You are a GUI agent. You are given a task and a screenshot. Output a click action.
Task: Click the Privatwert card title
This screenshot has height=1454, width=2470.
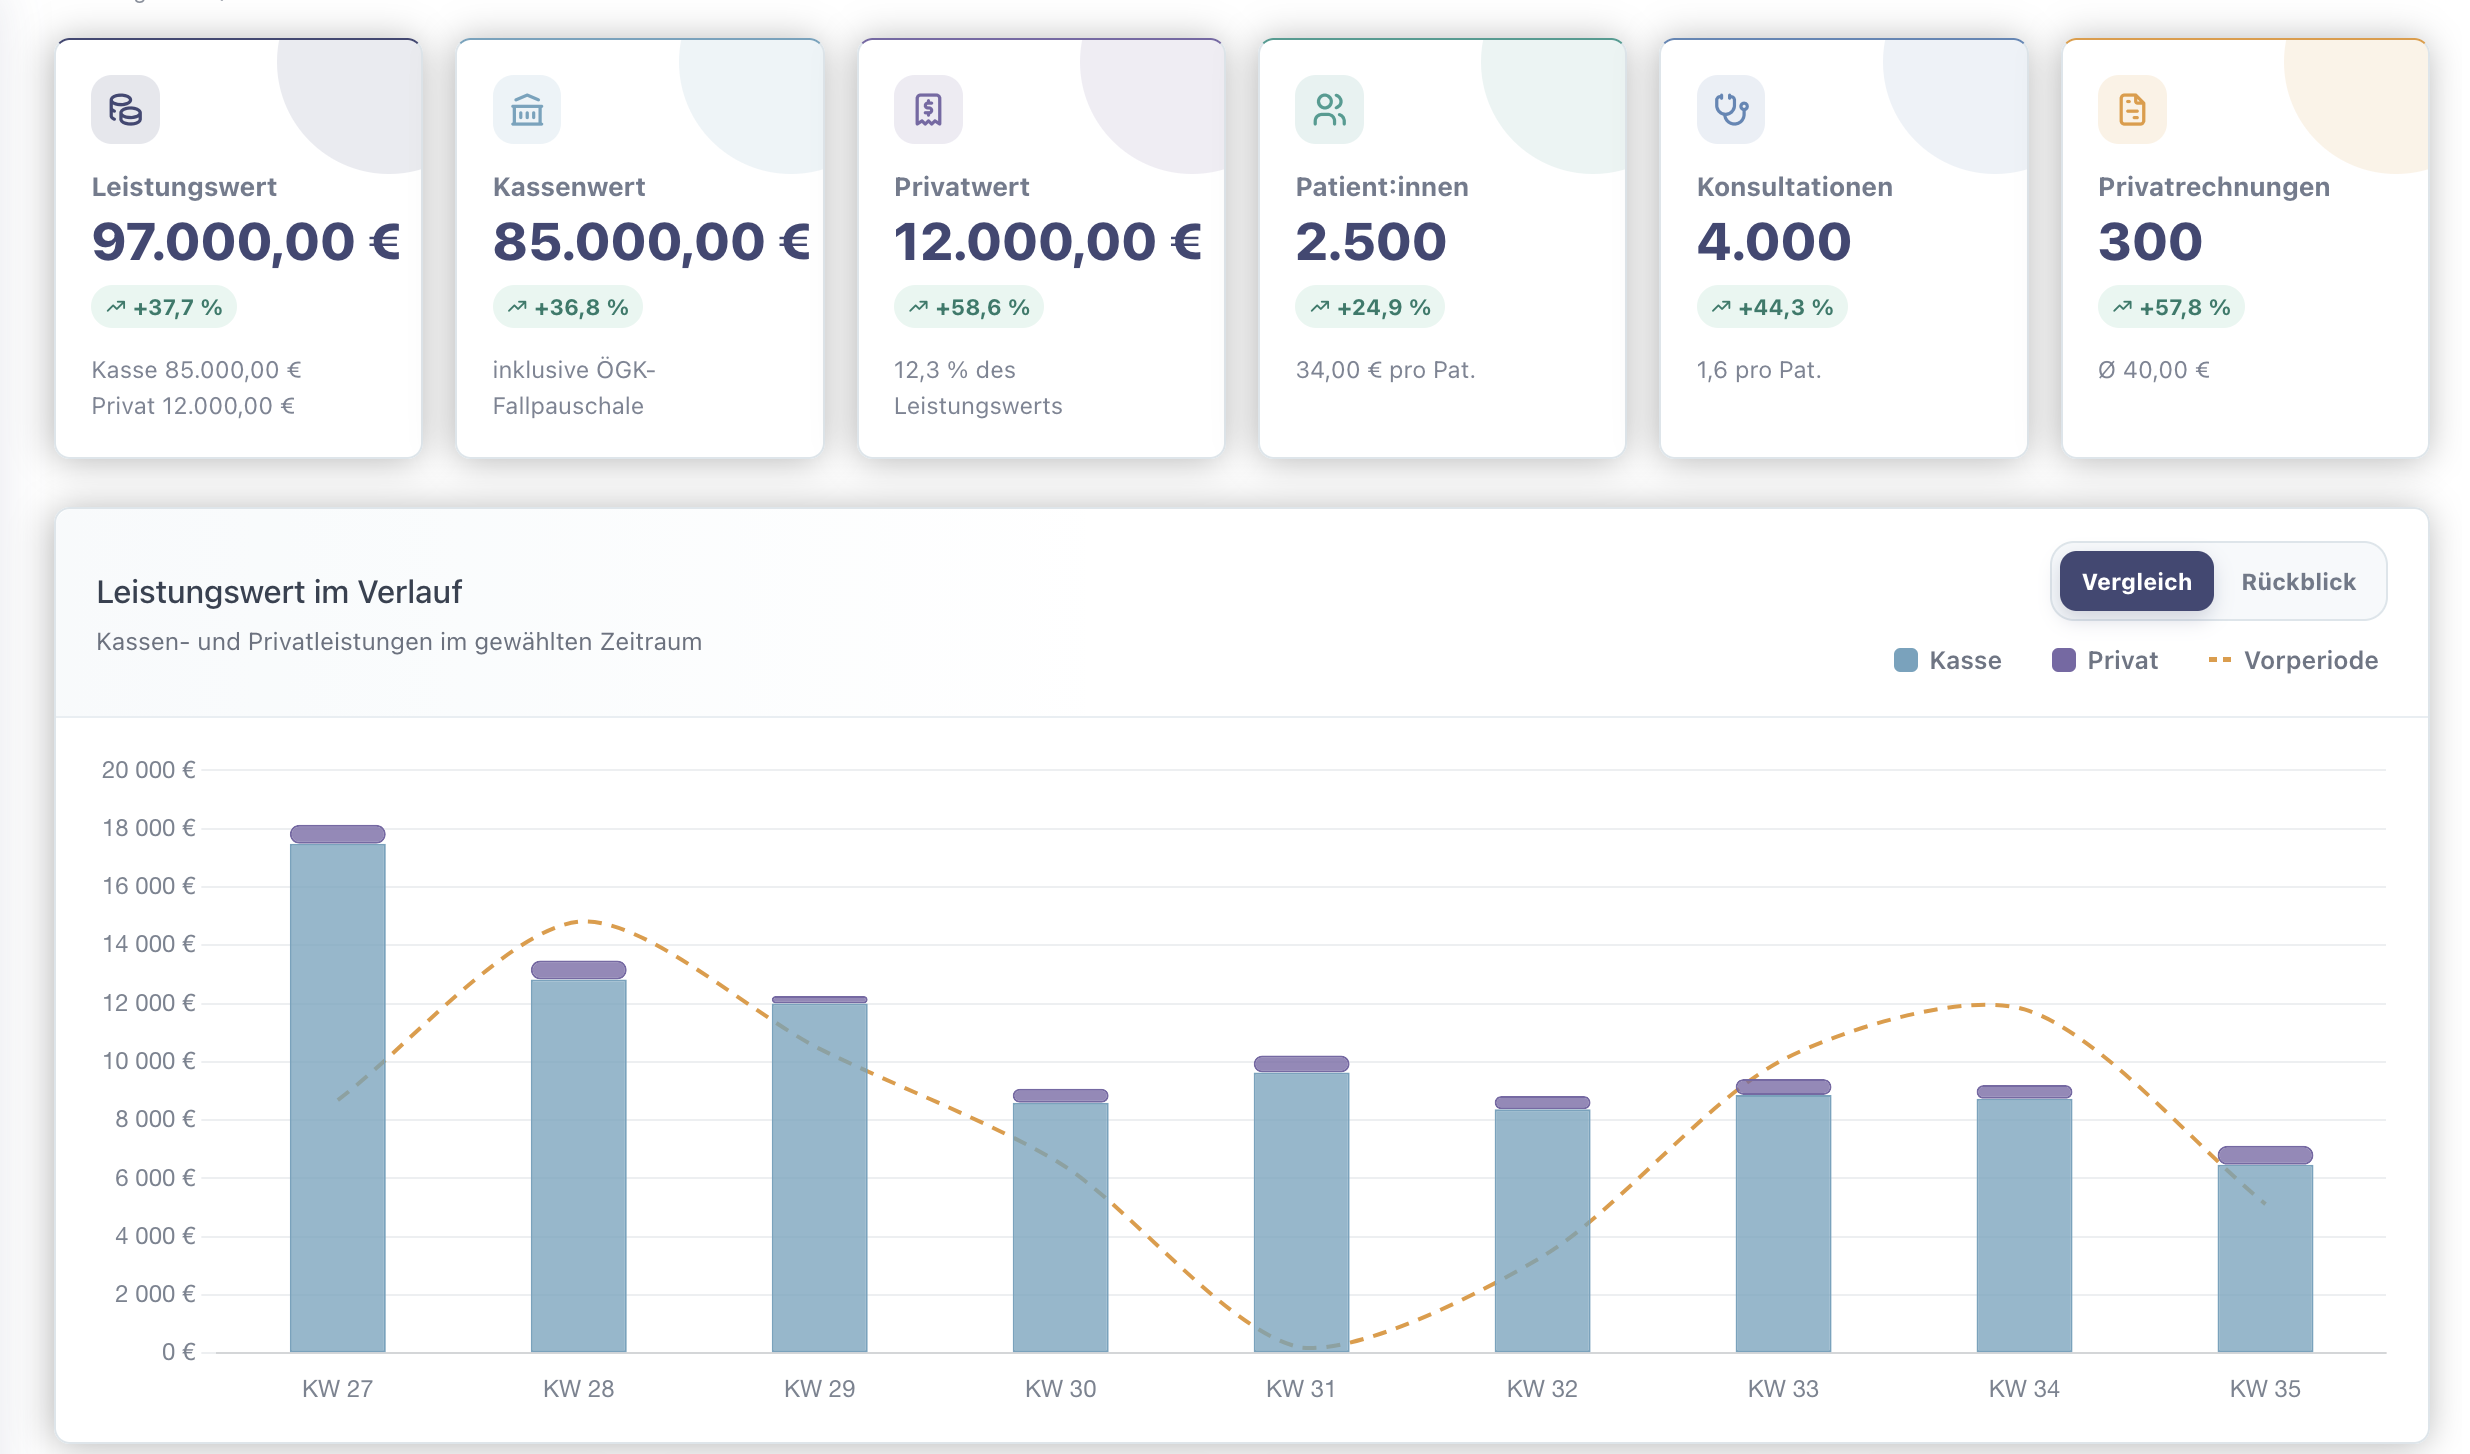[961, 187]
